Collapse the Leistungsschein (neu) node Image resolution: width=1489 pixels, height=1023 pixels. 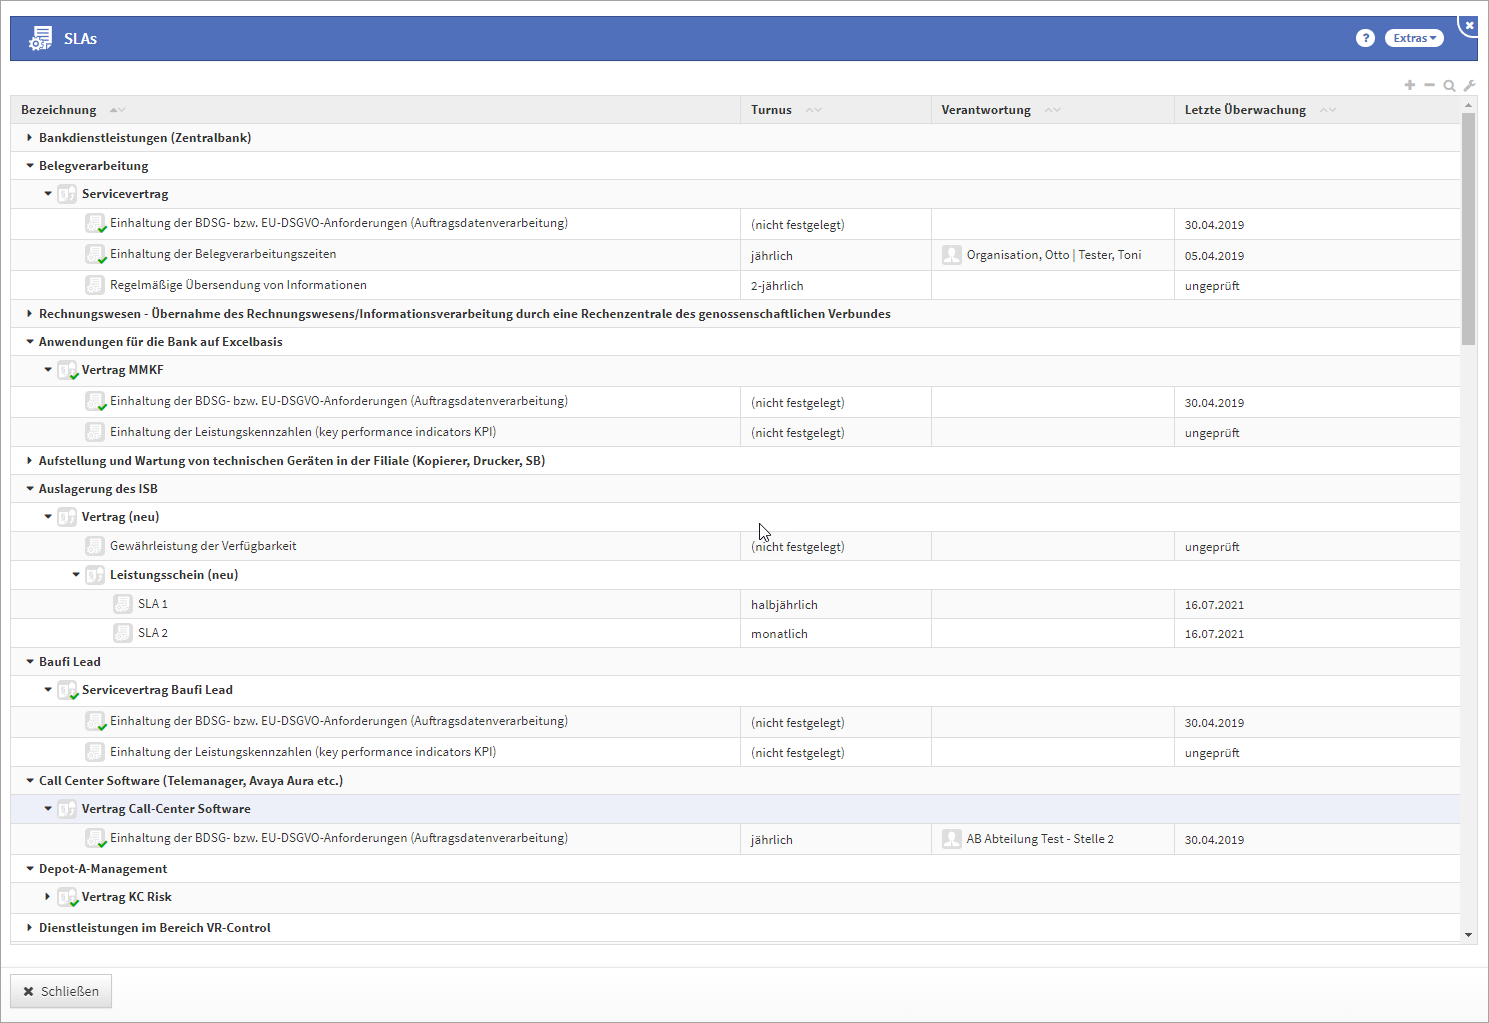pyautogui.click(x=76, y=575)
